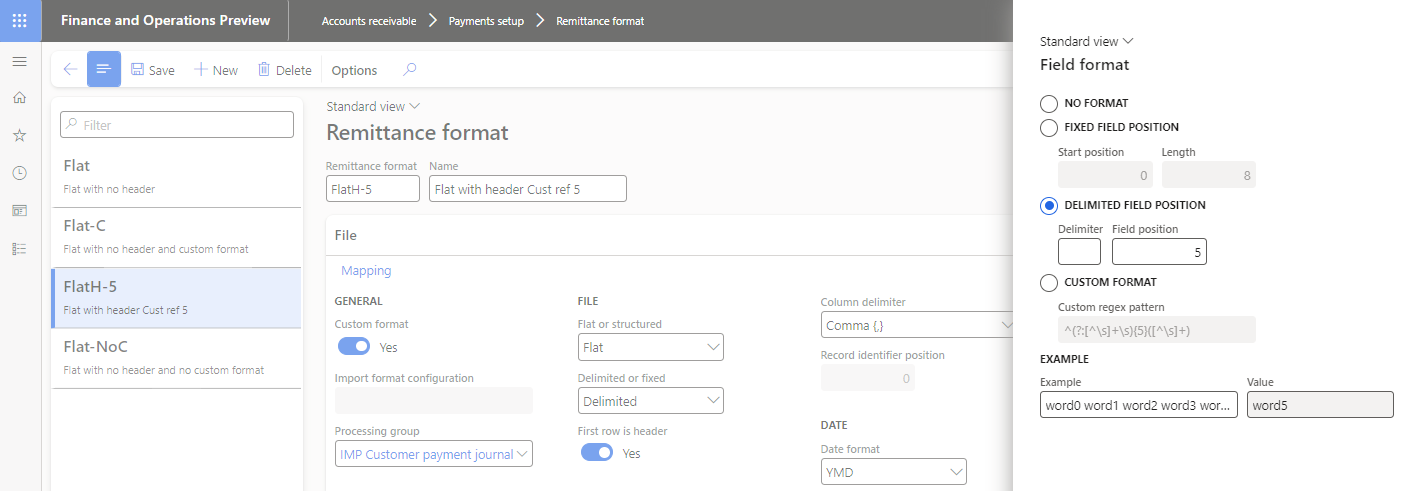Open the Date format dropdown
Screen dimensions: 1402x491
coord(893,471)
